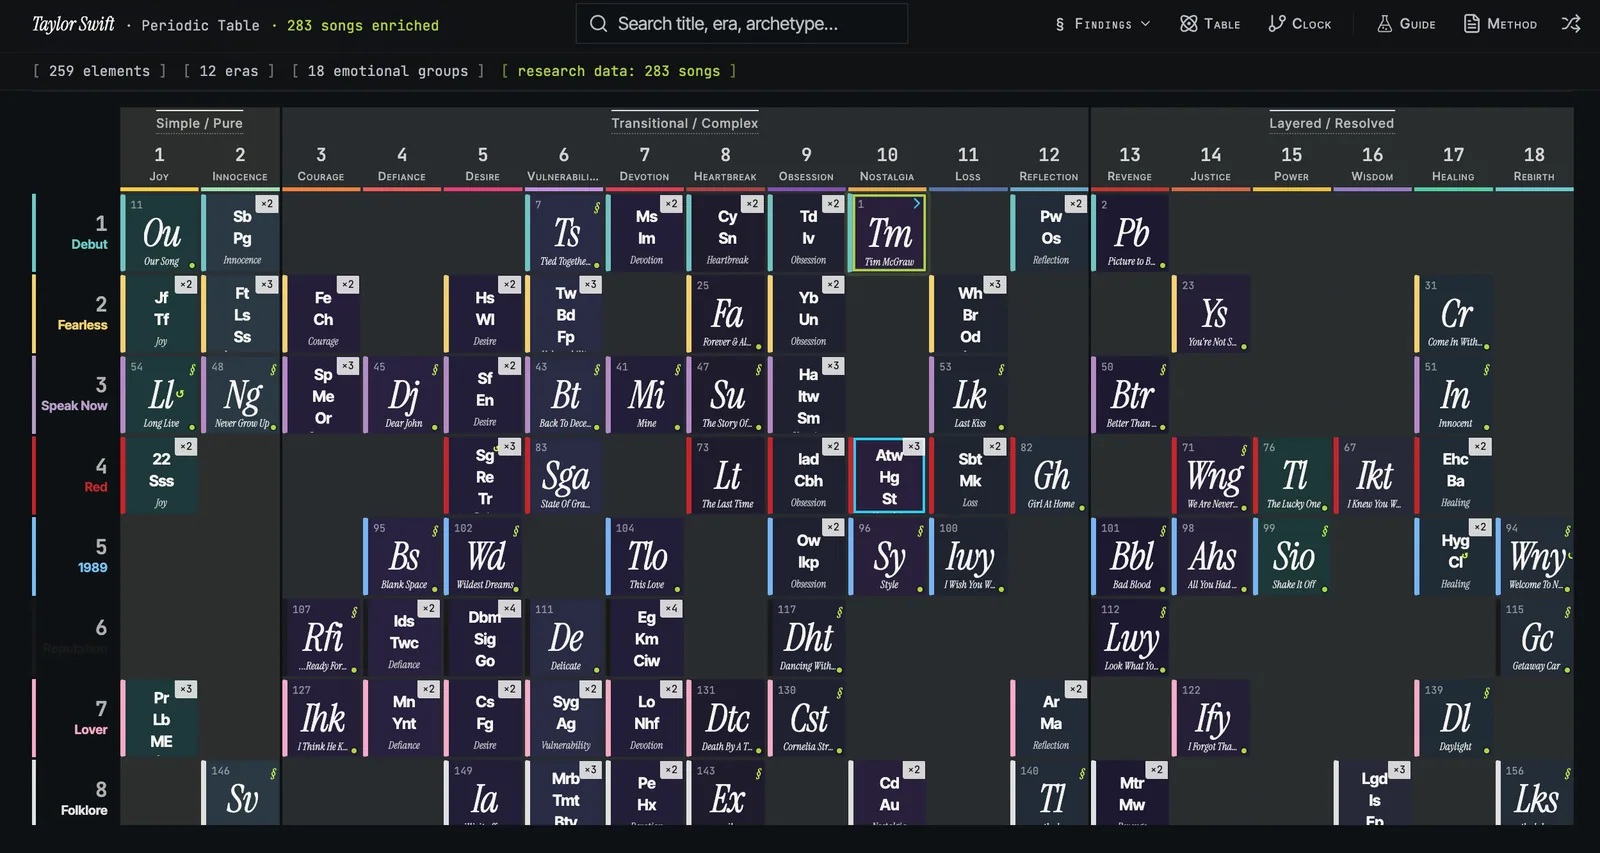The image size is (1600, 853).
Task: Click the Taylor Swift logo title
Action: tap(73, 24)
